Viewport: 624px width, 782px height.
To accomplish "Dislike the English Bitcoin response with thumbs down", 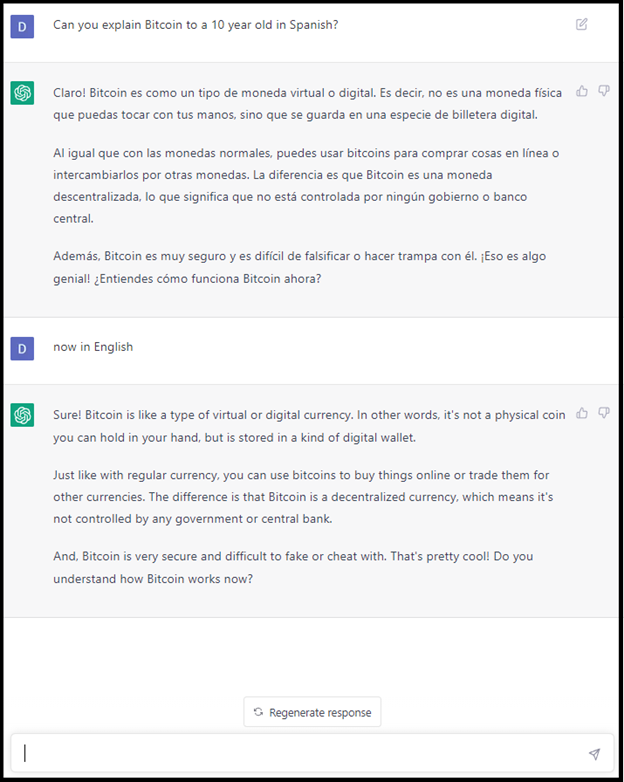I will 604,413.
